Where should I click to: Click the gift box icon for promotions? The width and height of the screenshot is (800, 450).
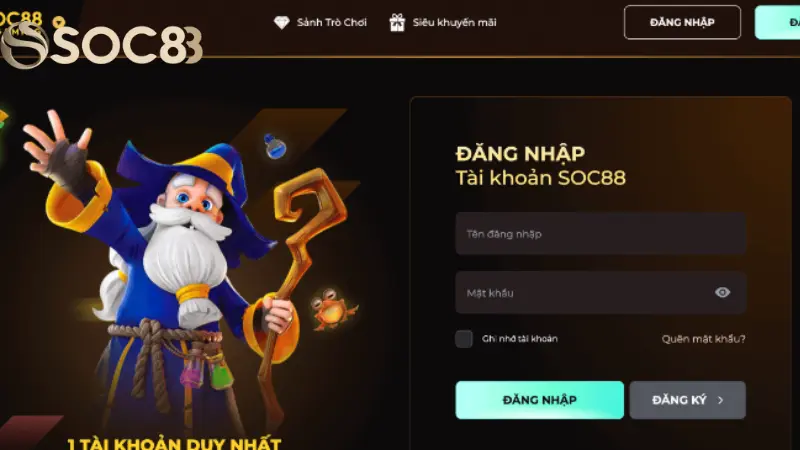pyautogui.click(x=397, y=22)
